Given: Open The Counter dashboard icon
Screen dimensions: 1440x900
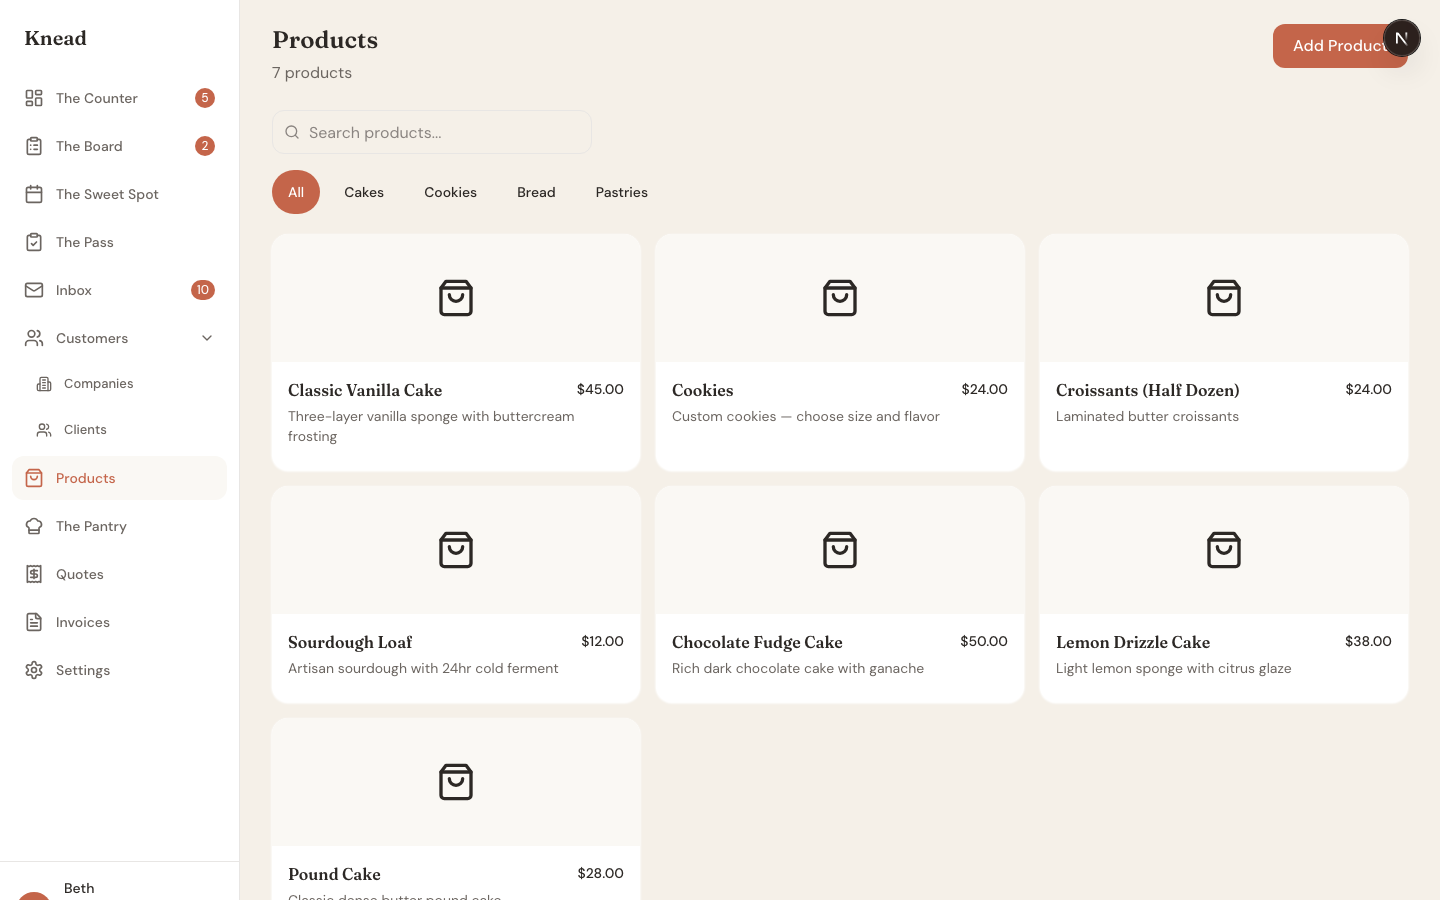Looking at the screenshot, I should [x=34, y=98].
